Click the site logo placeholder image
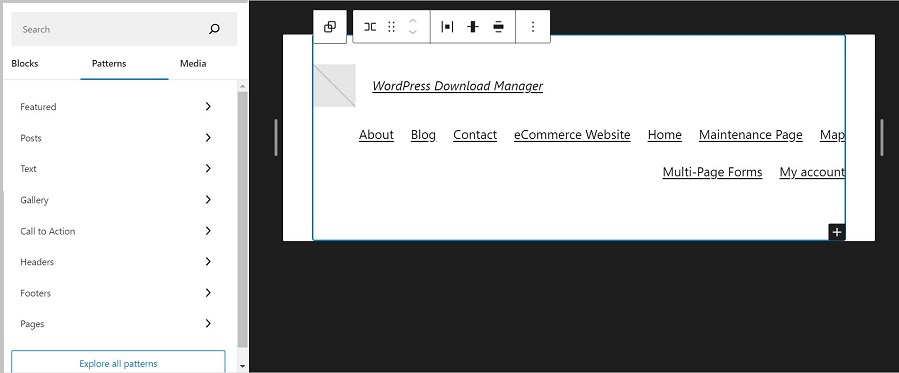This screenshot has width=899, height=373. 335,85
